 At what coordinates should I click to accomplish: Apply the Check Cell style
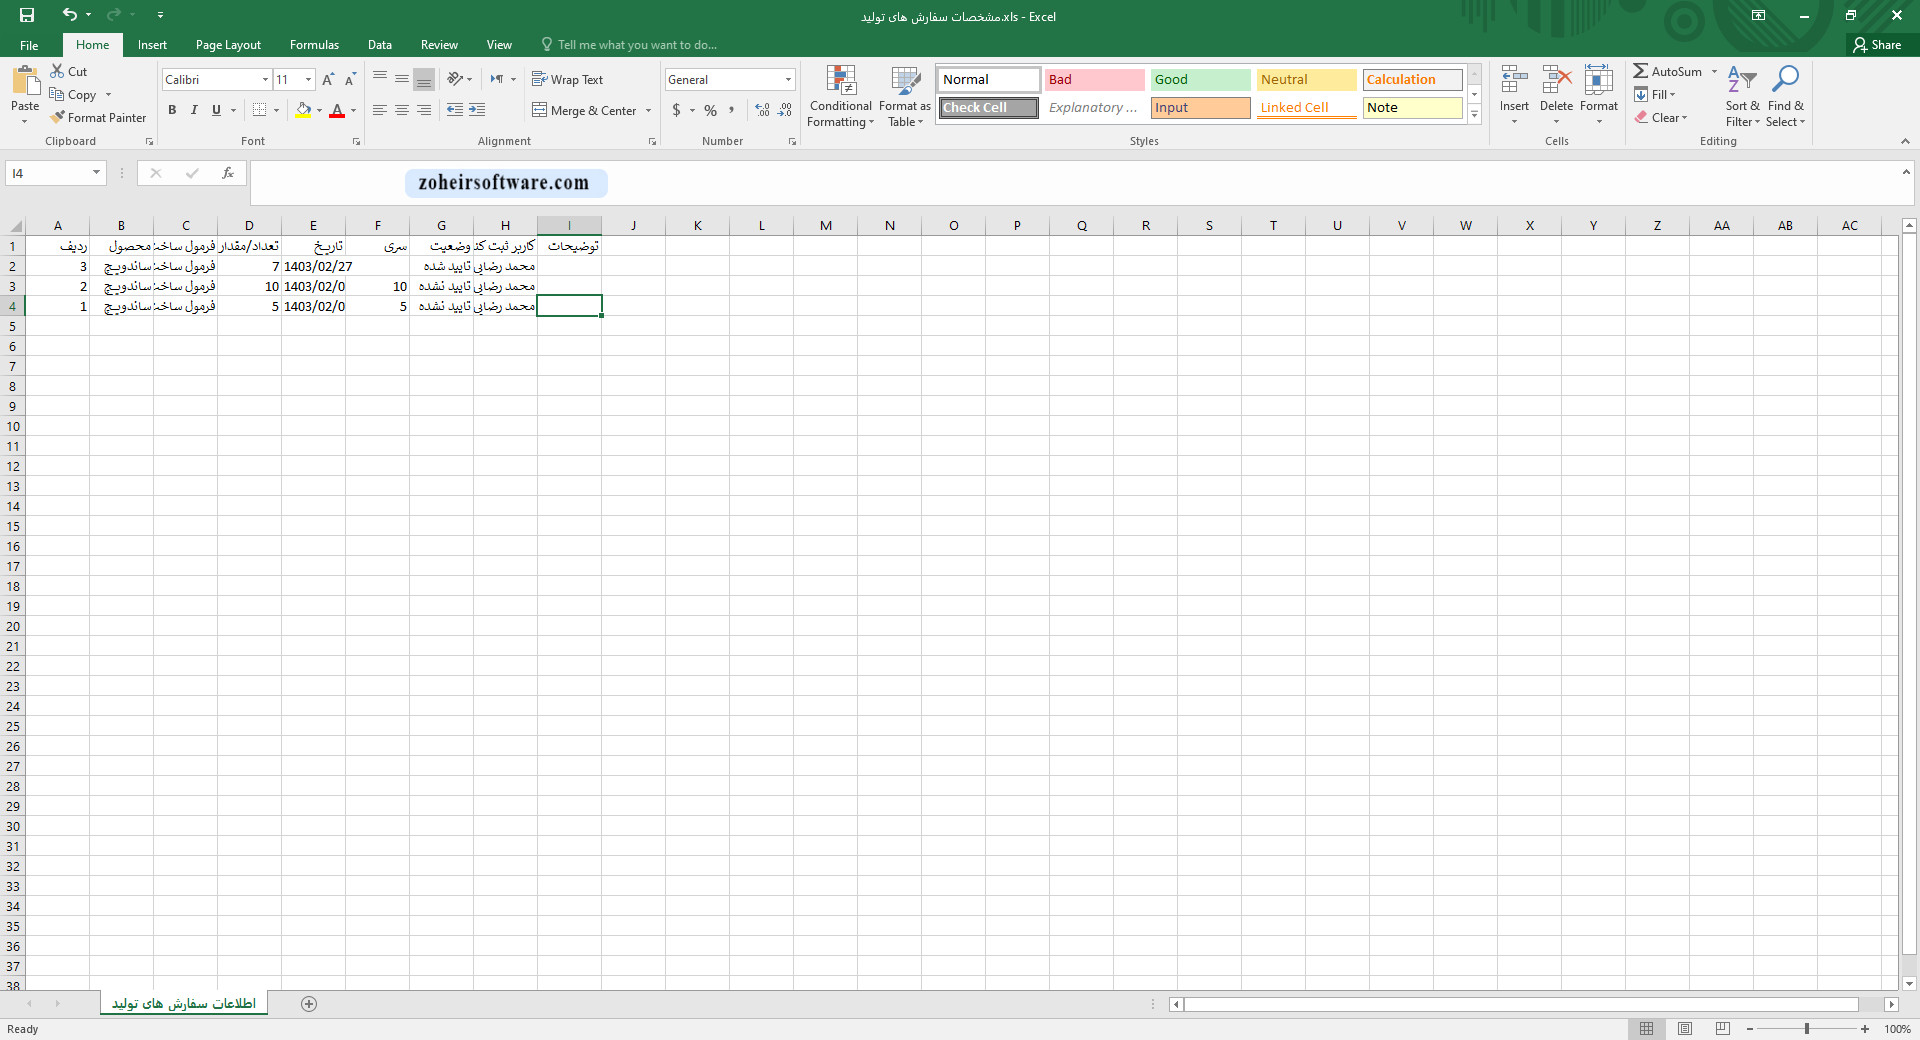point(988,107)
